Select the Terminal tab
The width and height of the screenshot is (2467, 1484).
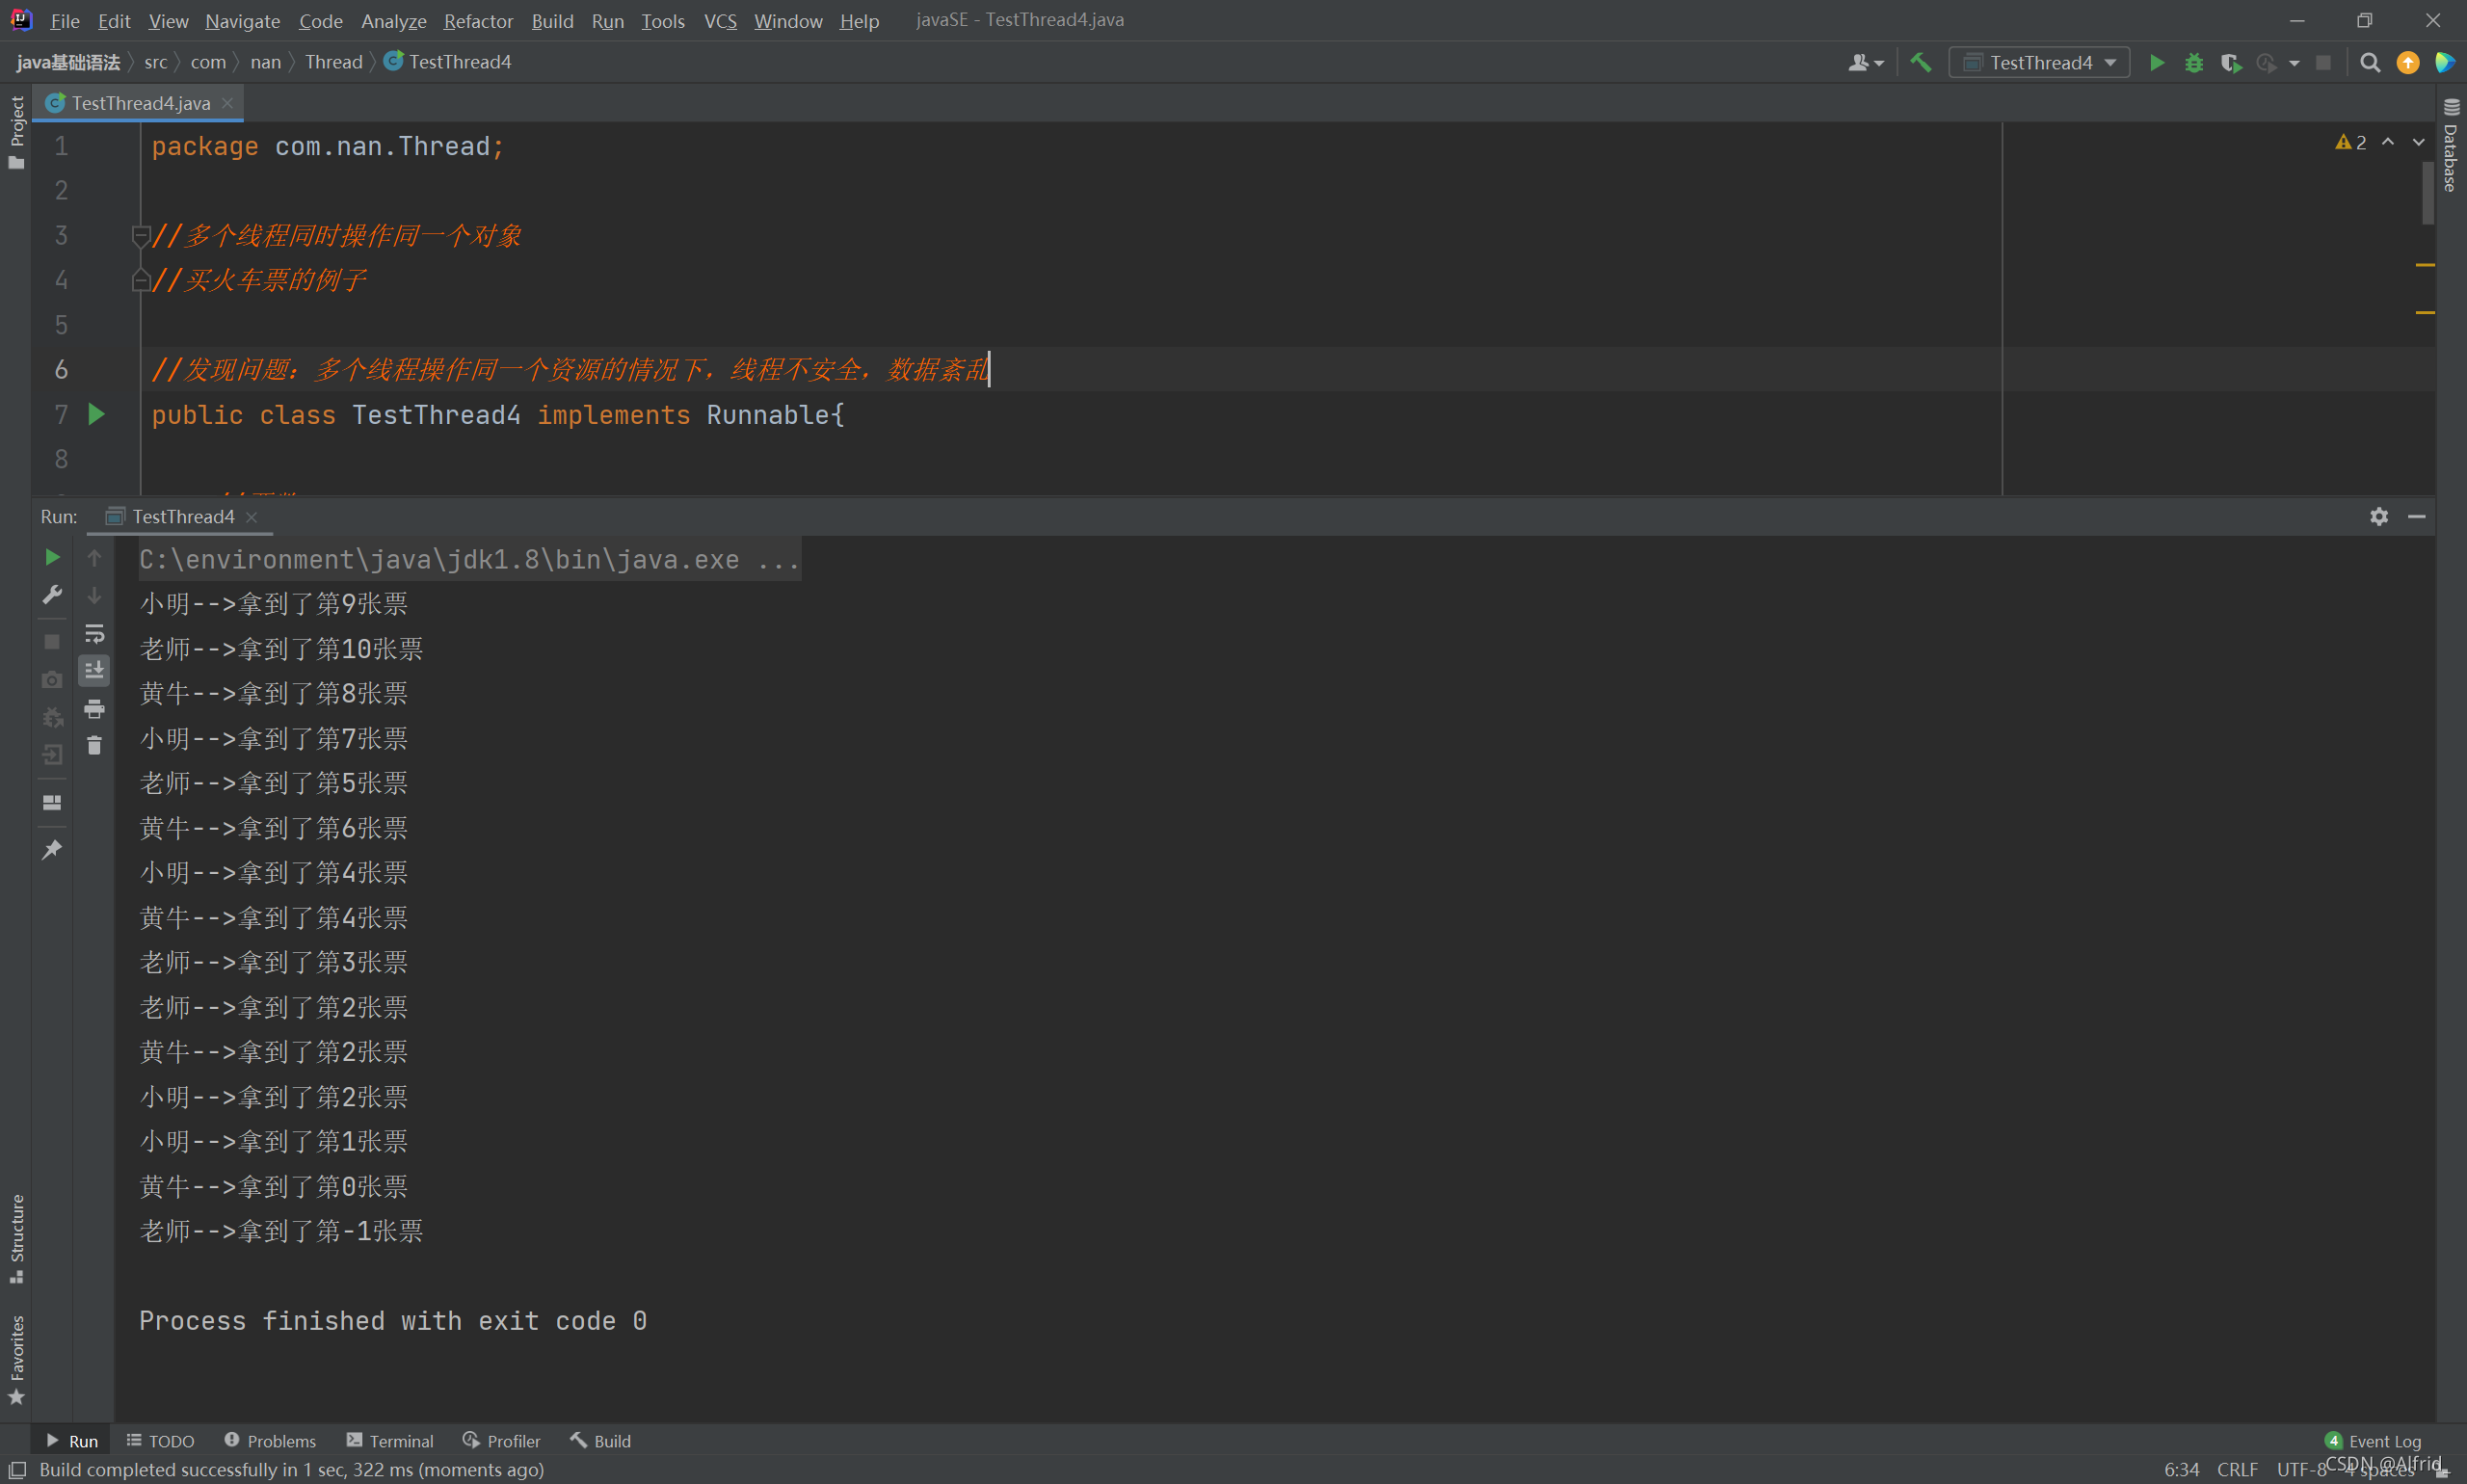393,1440
